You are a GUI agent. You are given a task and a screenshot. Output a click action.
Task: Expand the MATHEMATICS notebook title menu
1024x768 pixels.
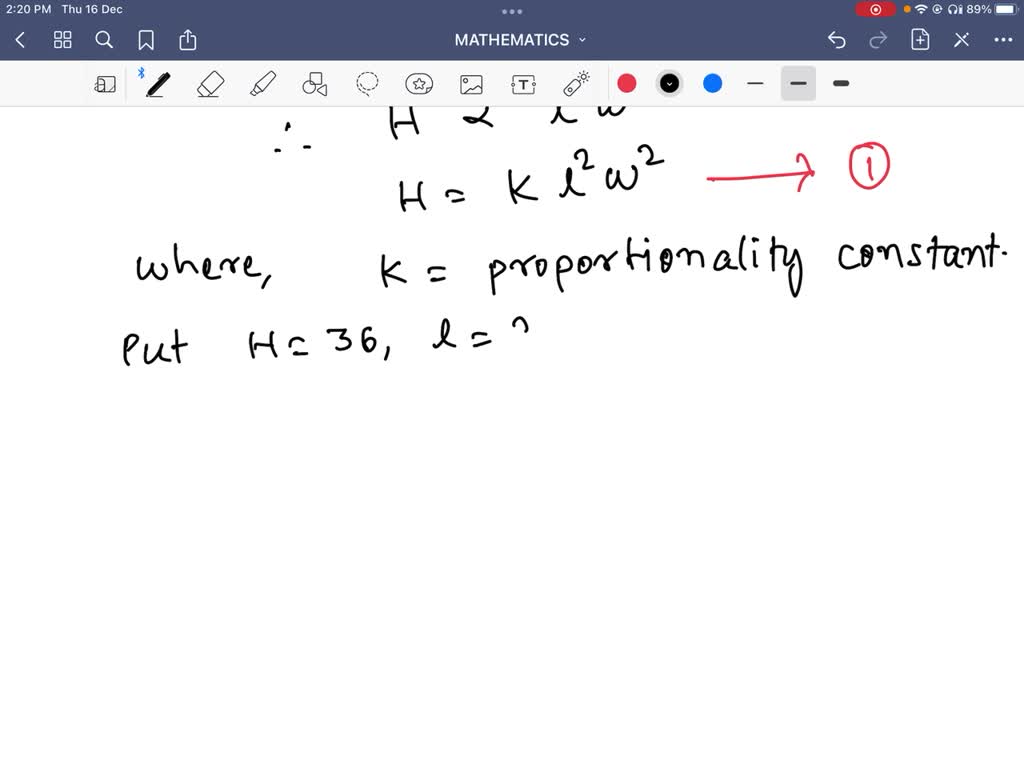[583, 40]
